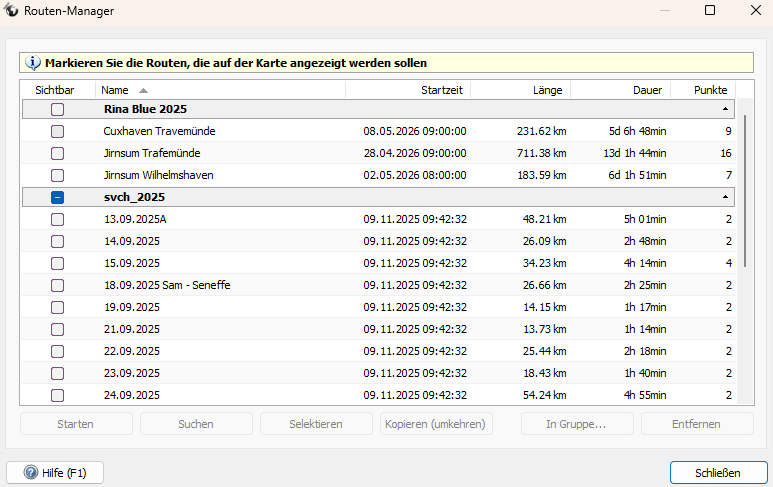
Task: Tick the checkbox for route 18.09.2025 Sam - Seneffe
Action: click(x=58, y=285)
